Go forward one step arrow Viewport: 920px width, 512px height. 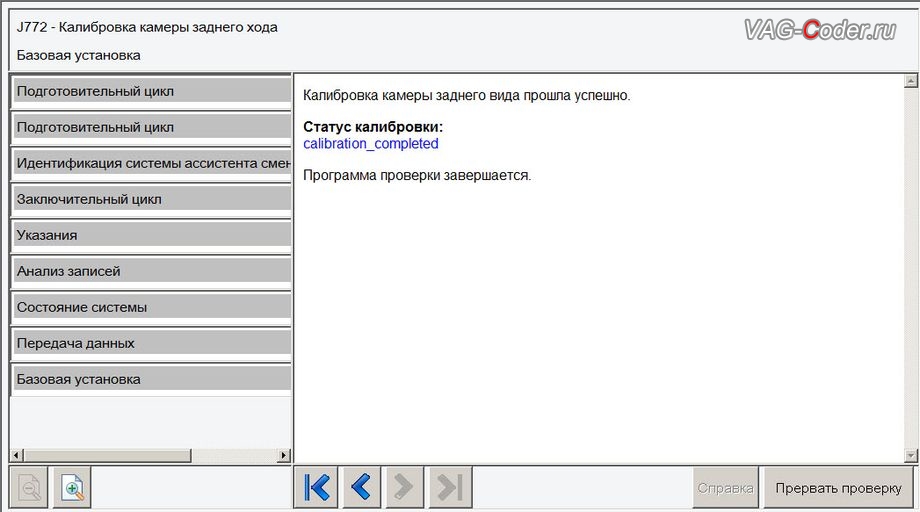pyautogui.click(x=404, y=487)
